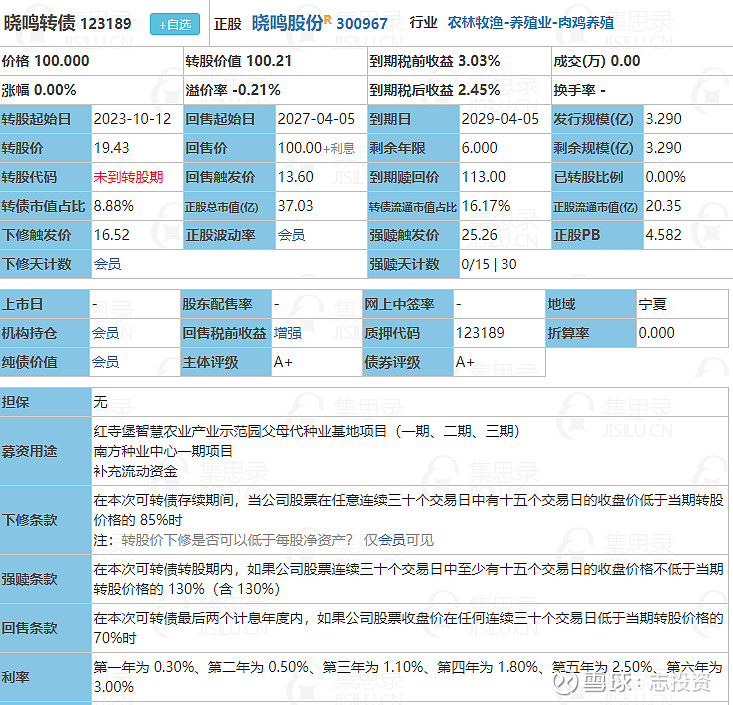Image resolution: width=733 pixels, height=705 pixels.
Task: Click 回售价 value 100.00+利息
Action: point(316,148)
